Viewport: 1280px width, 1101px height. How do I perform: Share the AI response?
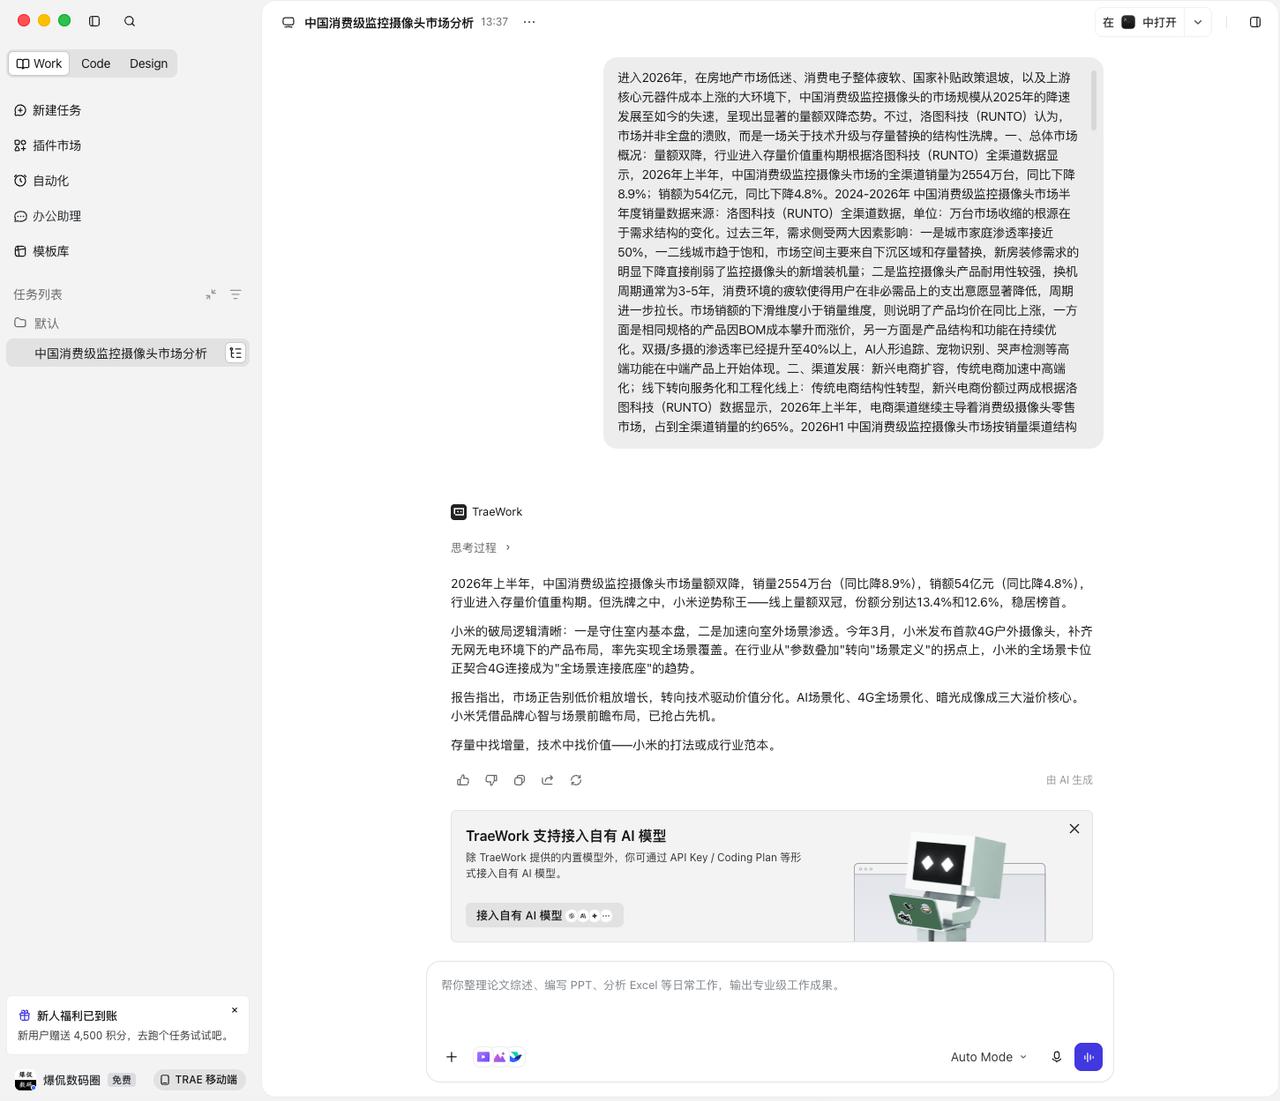point(547,780)
